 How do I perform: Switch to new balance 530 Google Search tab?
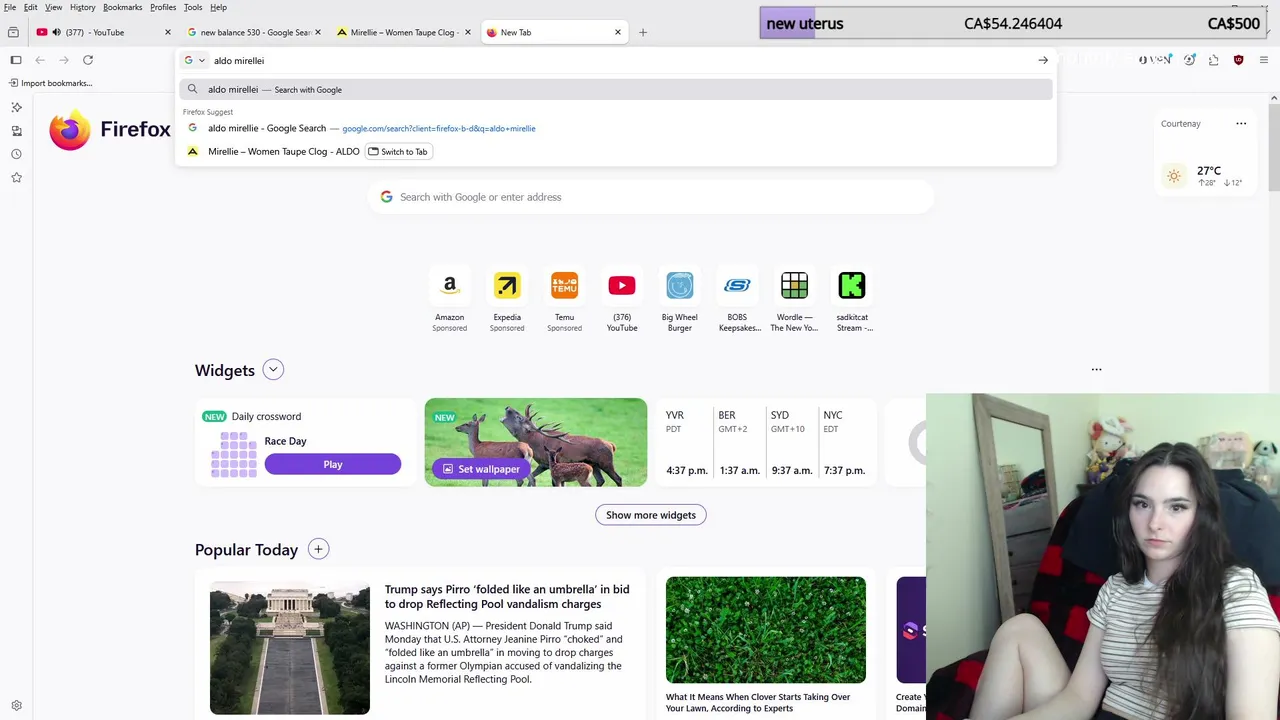[x=253, y=32]
